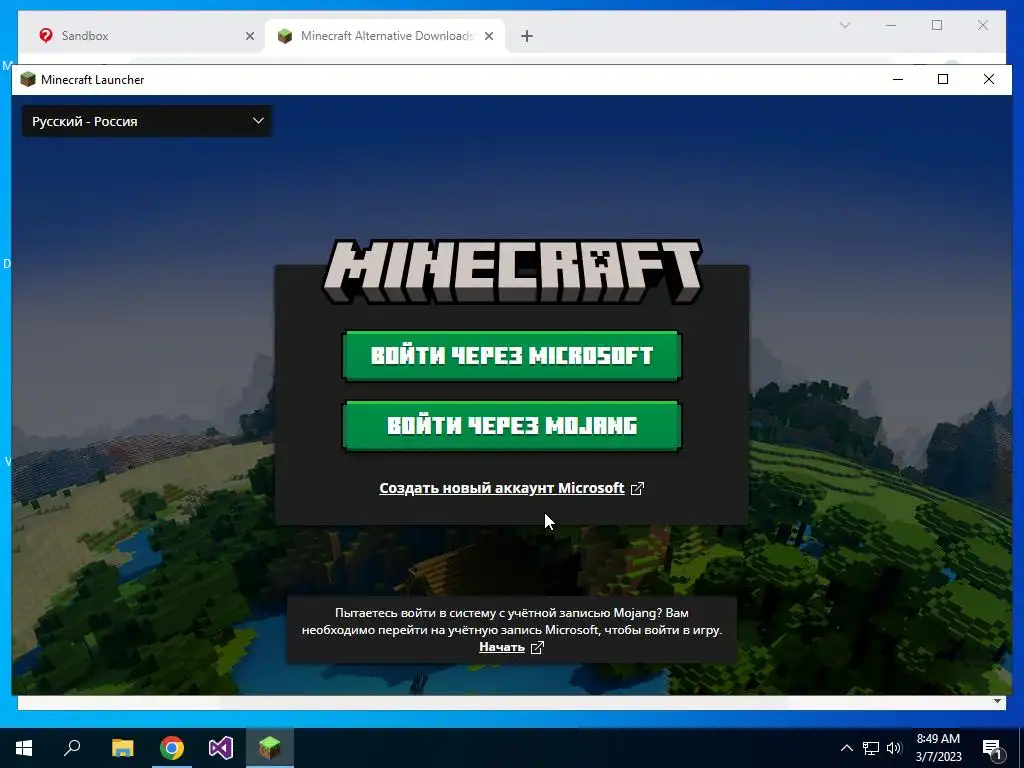The width and height of the screenshot is (1024, 768).
Task: Switch to Minecraft Alternative Downloads tab
Action: (x=385, y=36)
